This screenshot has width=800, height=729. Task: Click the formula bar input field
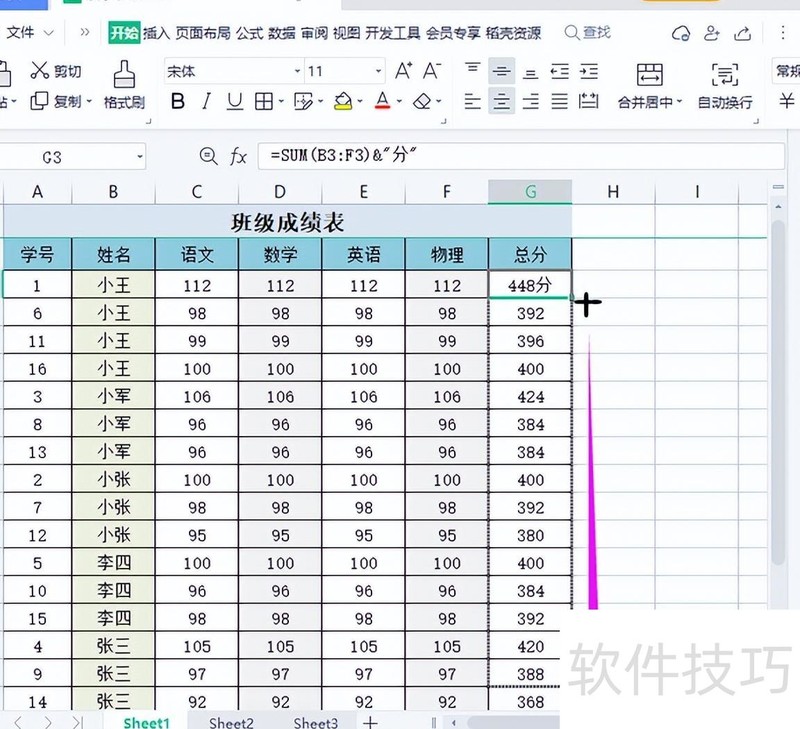pos(500,157)
